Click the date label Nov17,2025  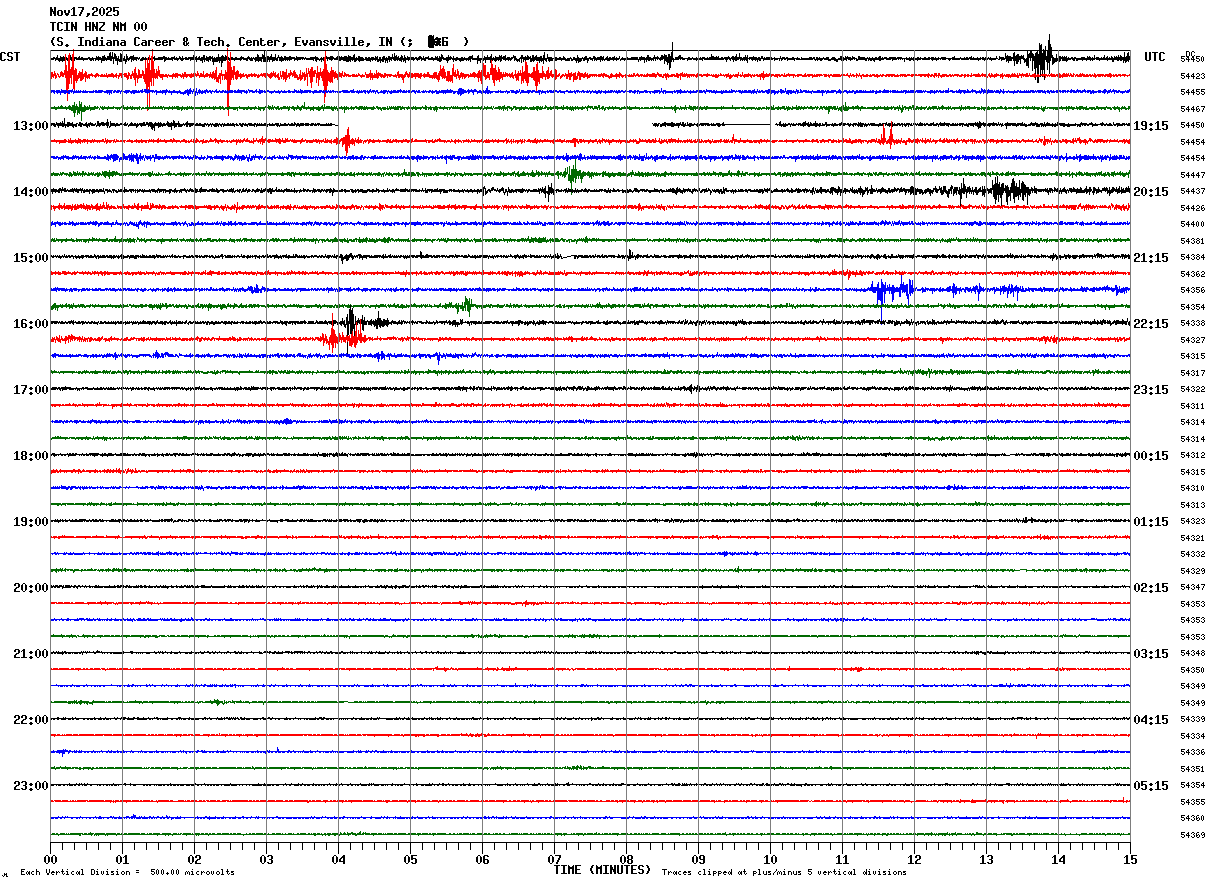coord(84,12)
